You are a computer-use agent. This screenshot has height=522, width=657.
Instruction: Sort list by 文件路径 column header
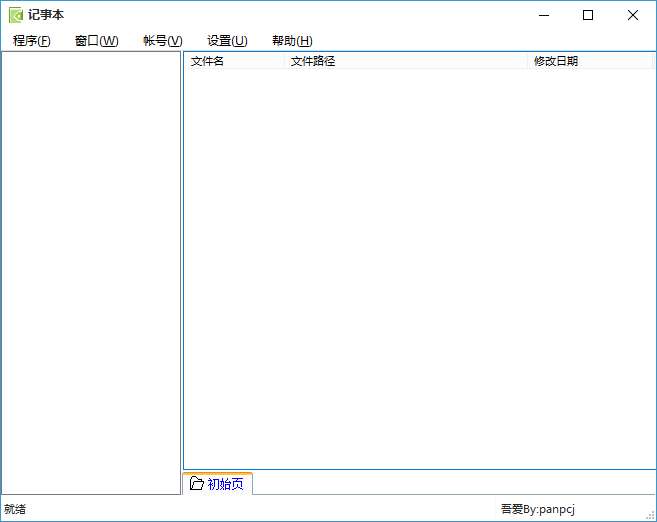coord(406,61)
